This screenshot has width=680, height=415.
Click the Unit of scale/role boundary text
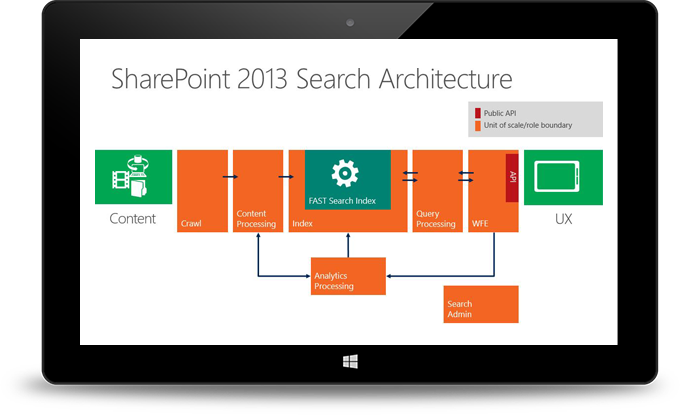[528, 125]
